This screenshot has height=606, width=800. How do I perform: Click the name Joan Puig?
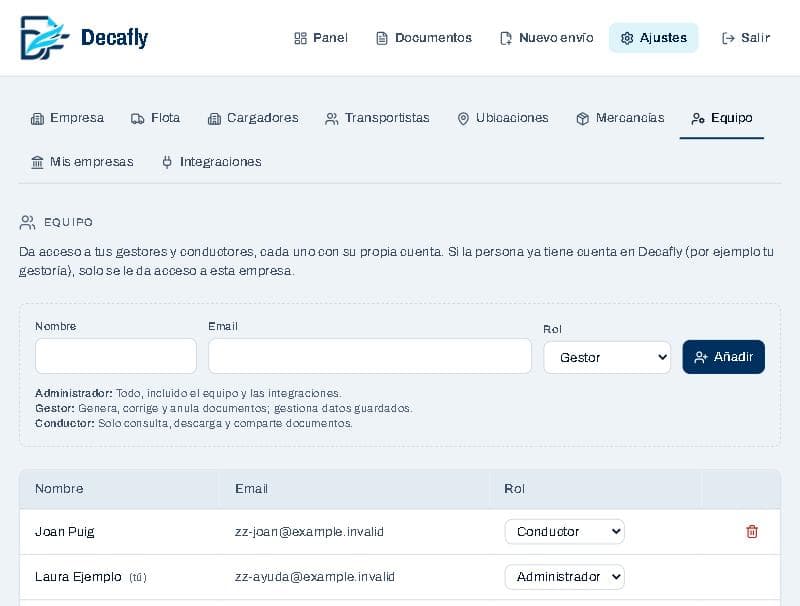click(65, 532)
